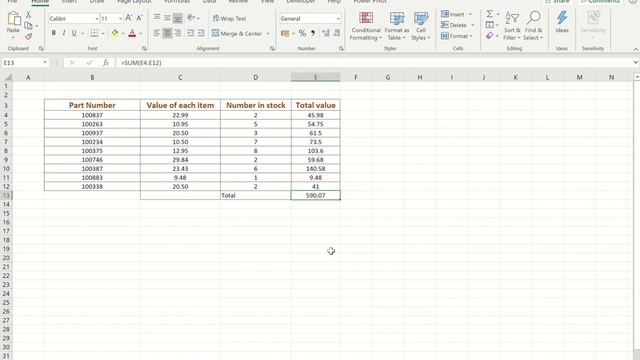Set Top Align for cell text
This screenshot has height=360, width=640.
(x=157, y=18)
